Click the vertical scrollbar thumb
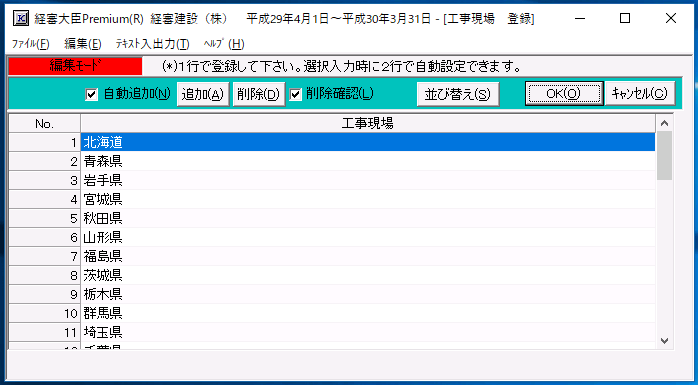This screenshot has height=385, width=698. tap(665, 155)
